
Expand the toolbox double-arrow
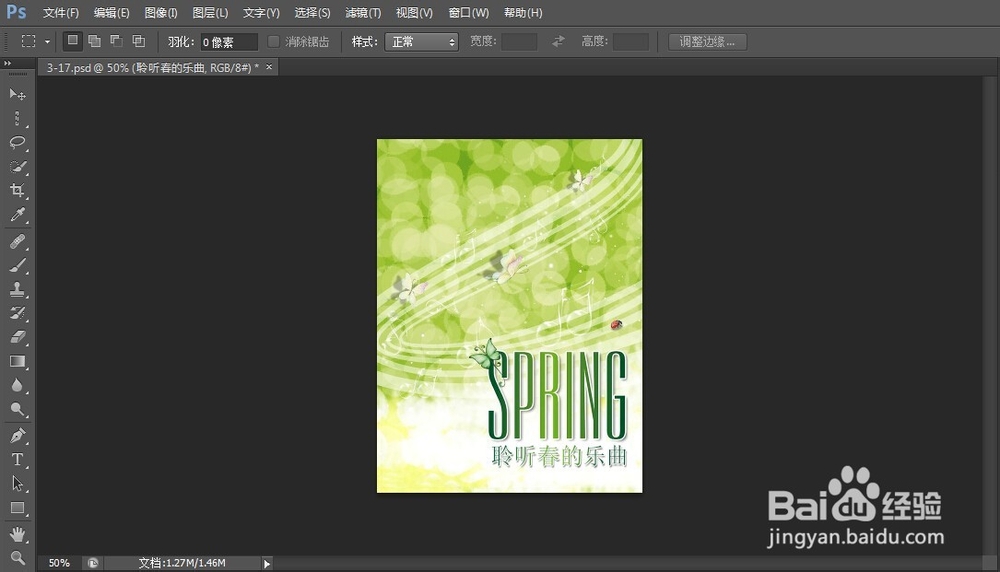point(8,64)
